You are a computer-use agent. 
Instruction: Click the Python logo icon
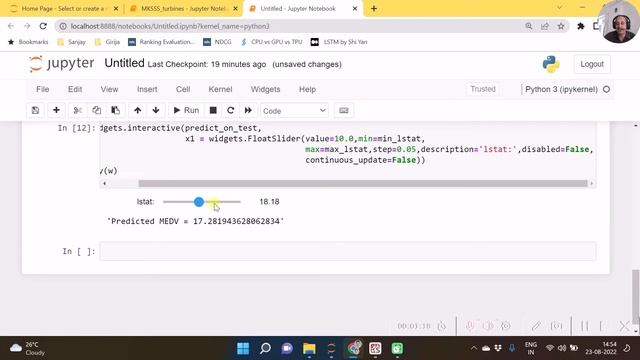click(551, 64)
